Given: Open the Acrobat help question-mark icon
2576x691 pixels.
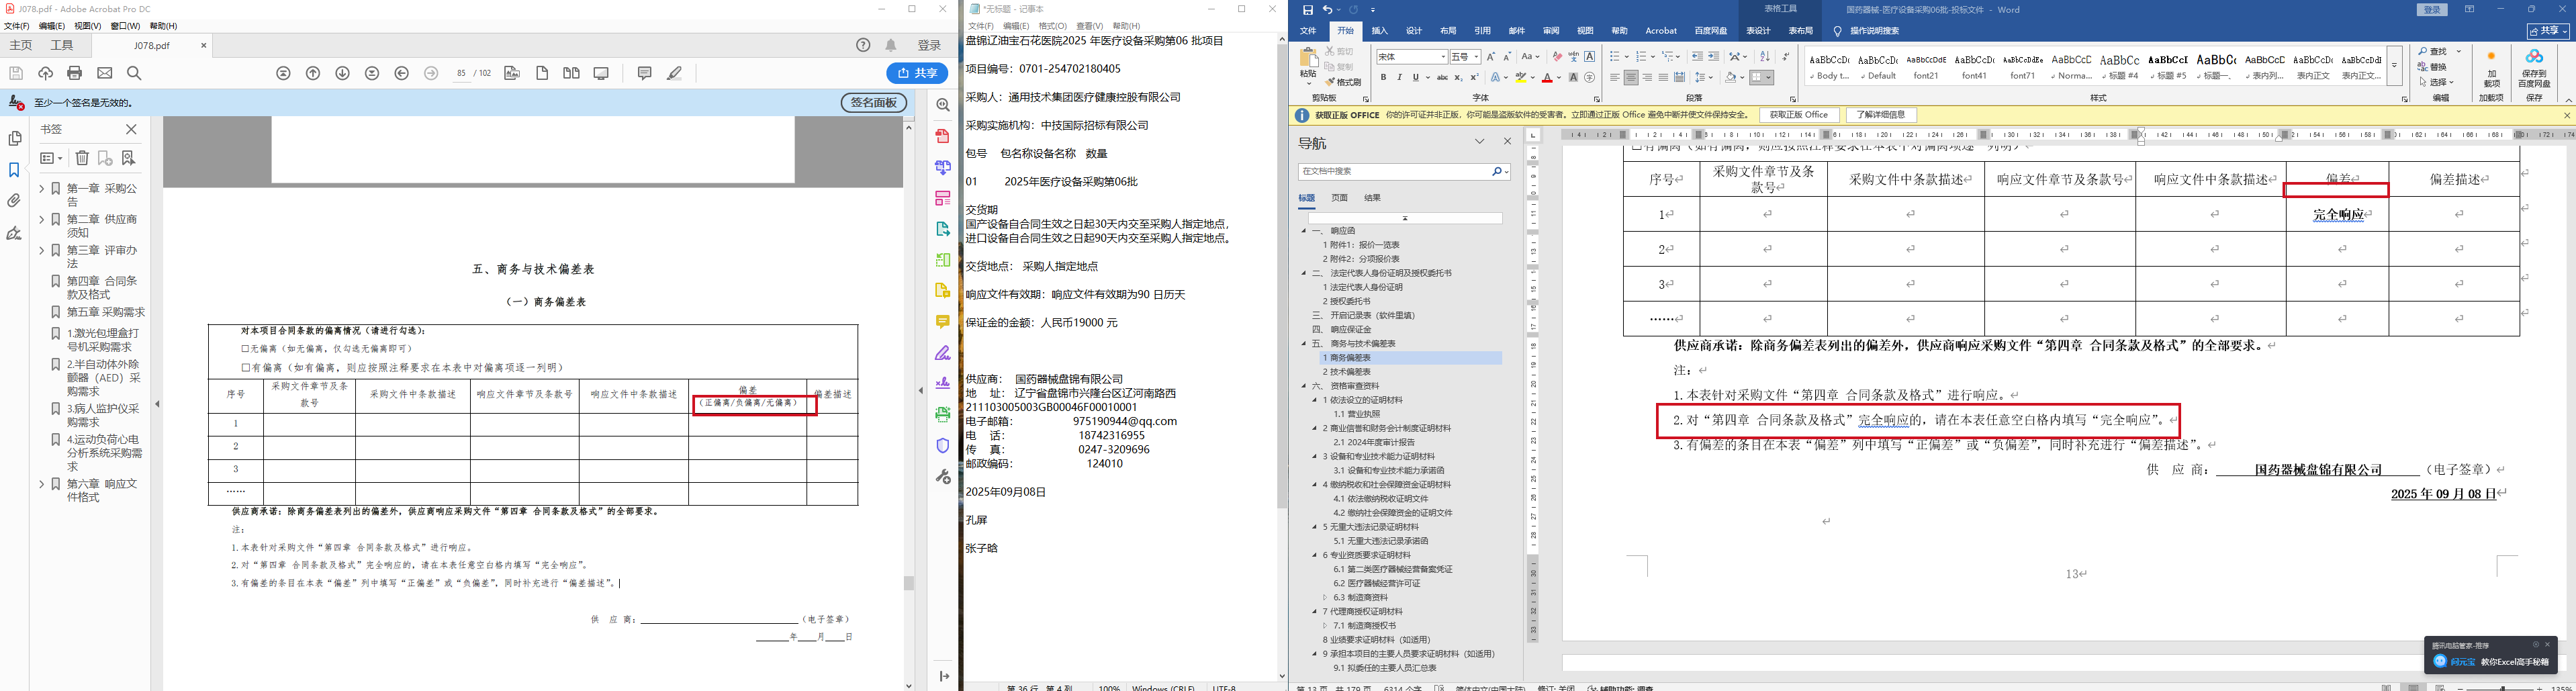Looking at the screenshot, I should coord(863,45).
